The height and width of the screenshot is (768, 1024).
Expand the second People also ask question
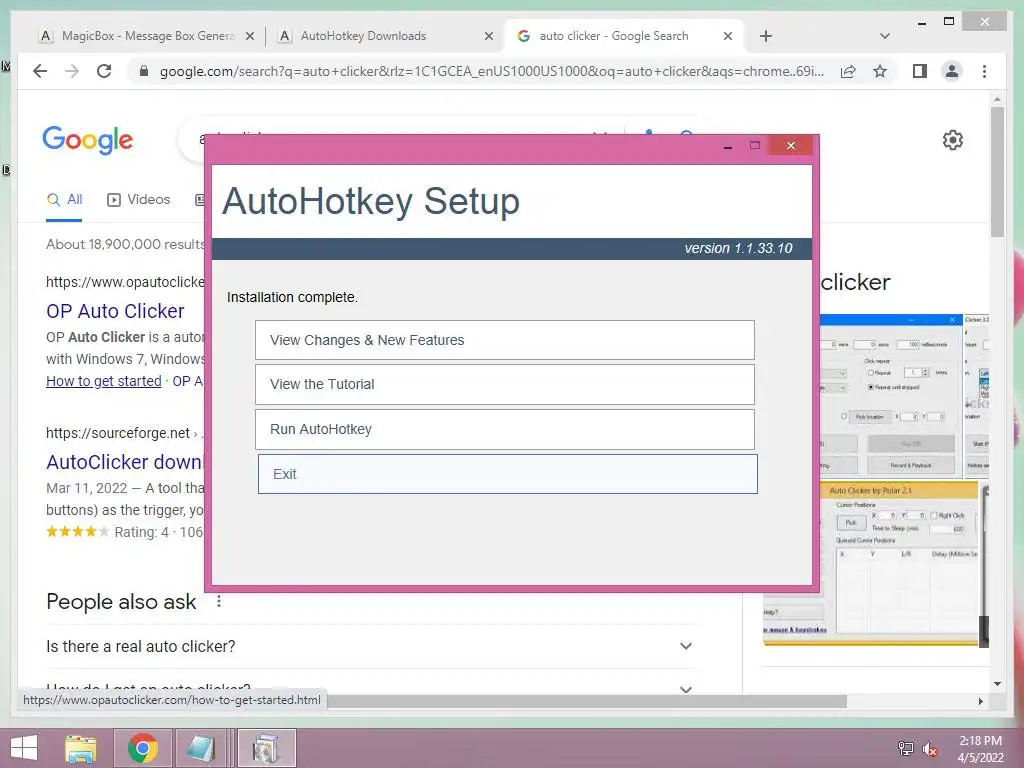tap(370, 689)
